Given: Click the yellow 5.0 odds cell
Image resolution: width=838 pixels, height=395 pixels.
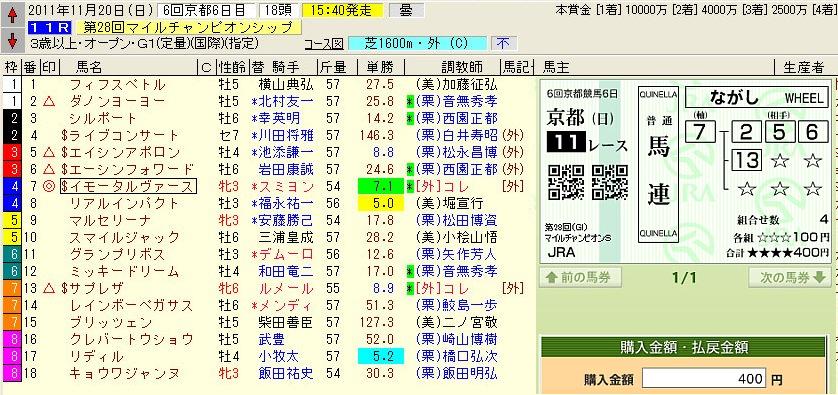Looking at the screenshot, I should click(x=381, y=203).
